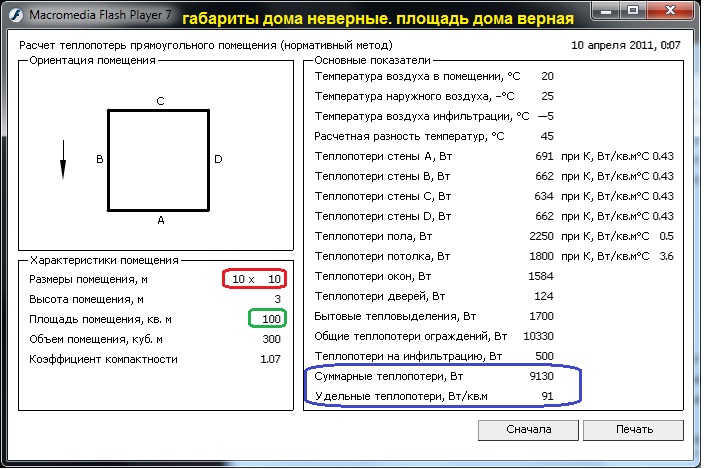Click the square room outline diagram
704x469 pixels.
click(x=159, y=160)
